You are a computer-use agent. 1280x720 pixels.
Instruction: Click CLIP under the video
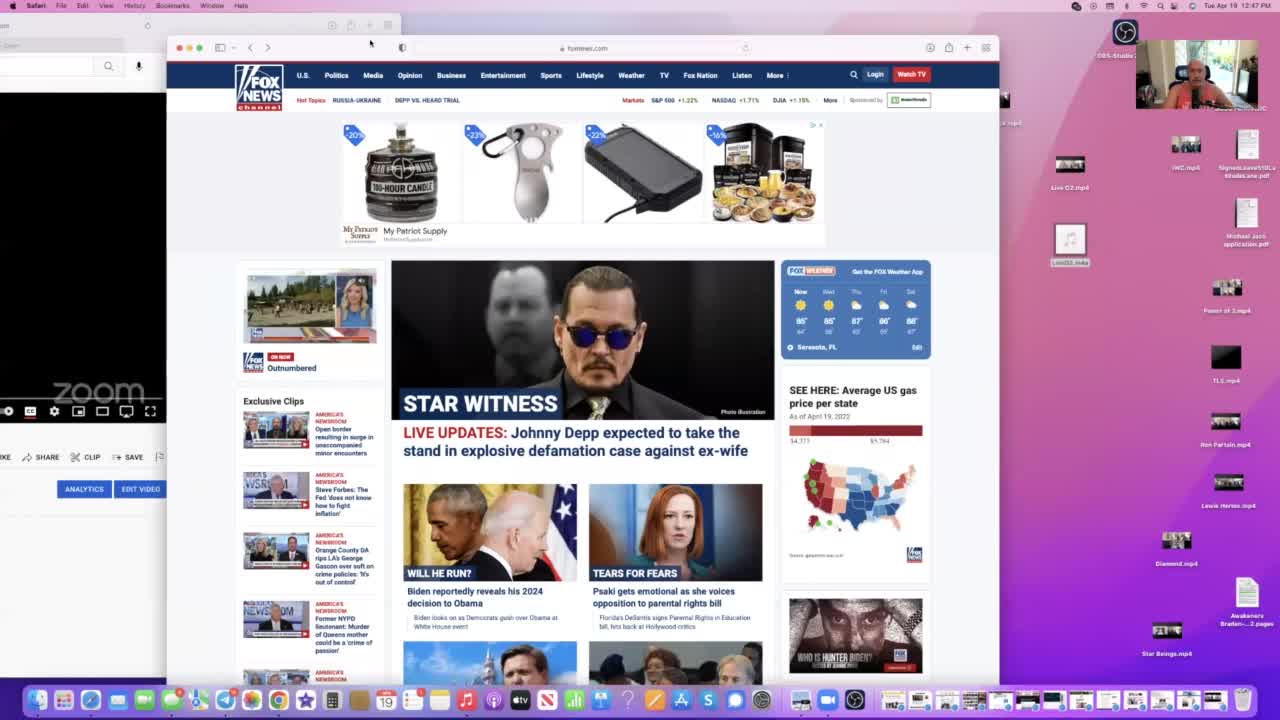pyautogui.click(x=86, y=457)
